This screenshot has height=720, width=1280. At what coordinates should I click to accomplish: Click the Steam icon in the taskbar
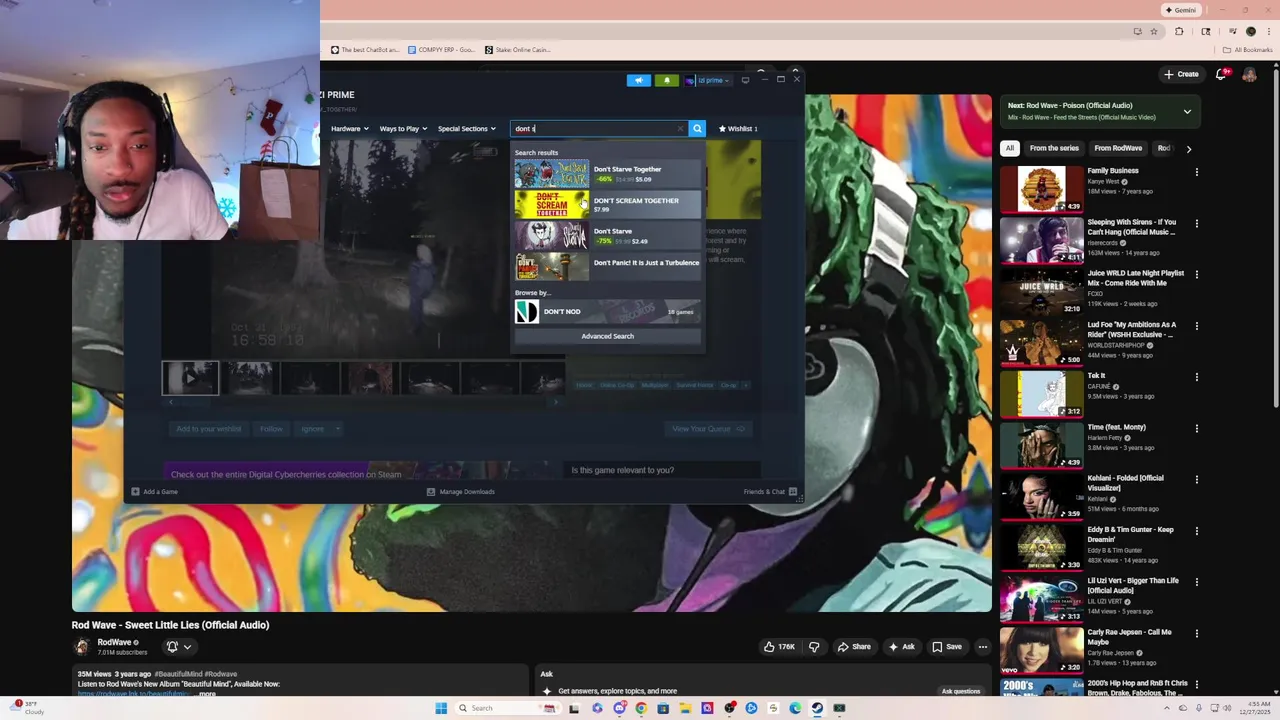817,708
